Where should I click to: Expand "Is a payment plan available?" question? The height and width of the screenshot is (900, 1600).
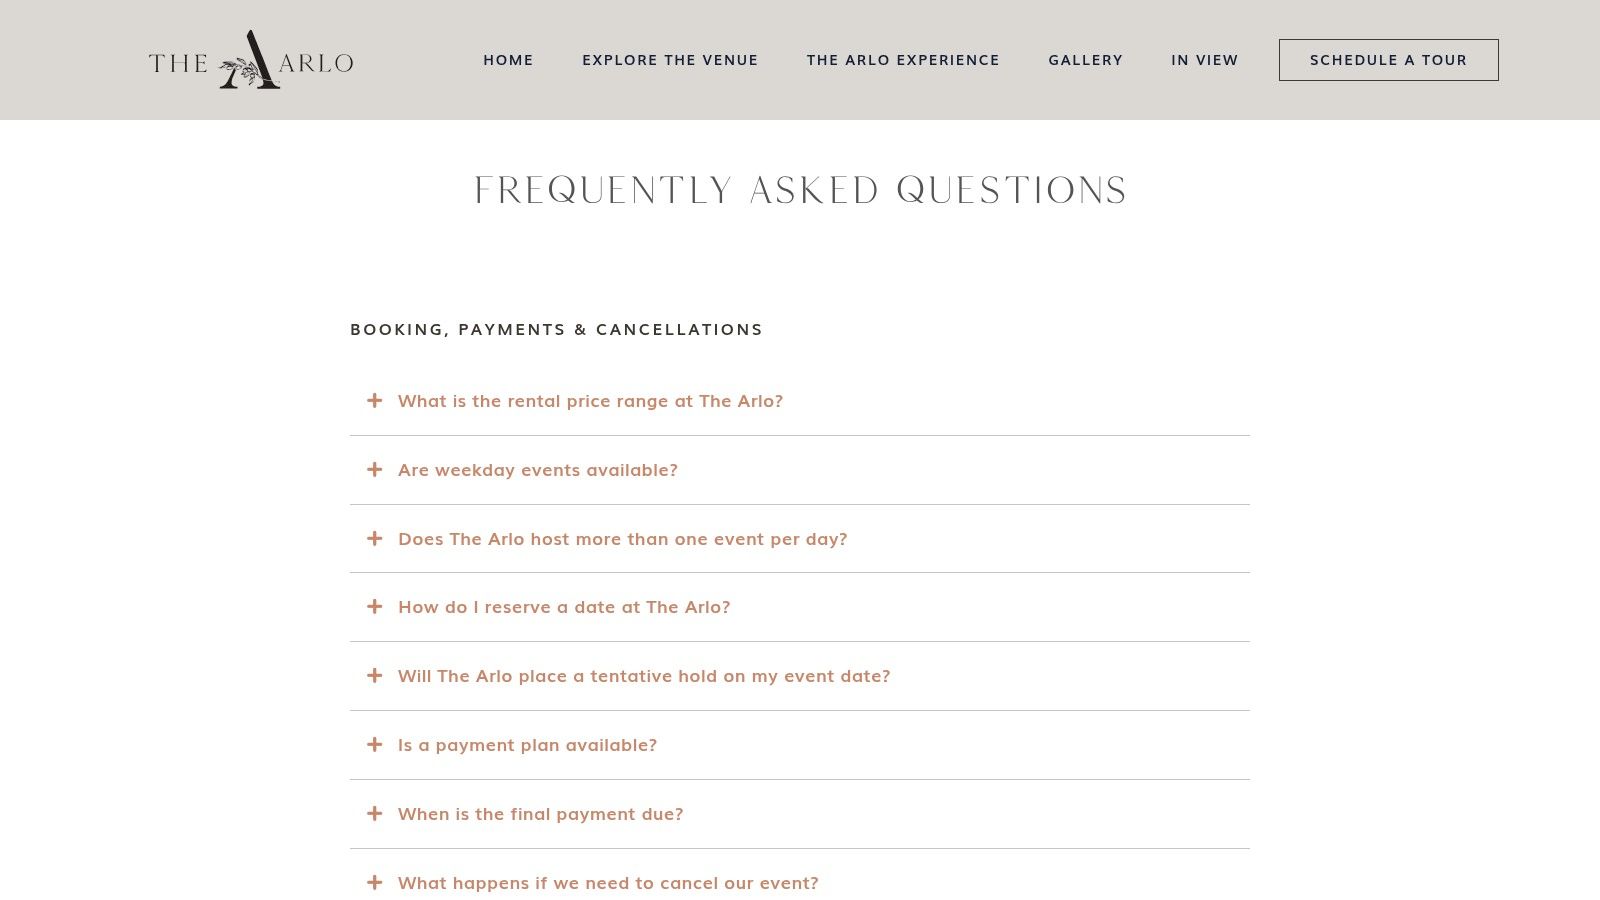tap(800, 745)
